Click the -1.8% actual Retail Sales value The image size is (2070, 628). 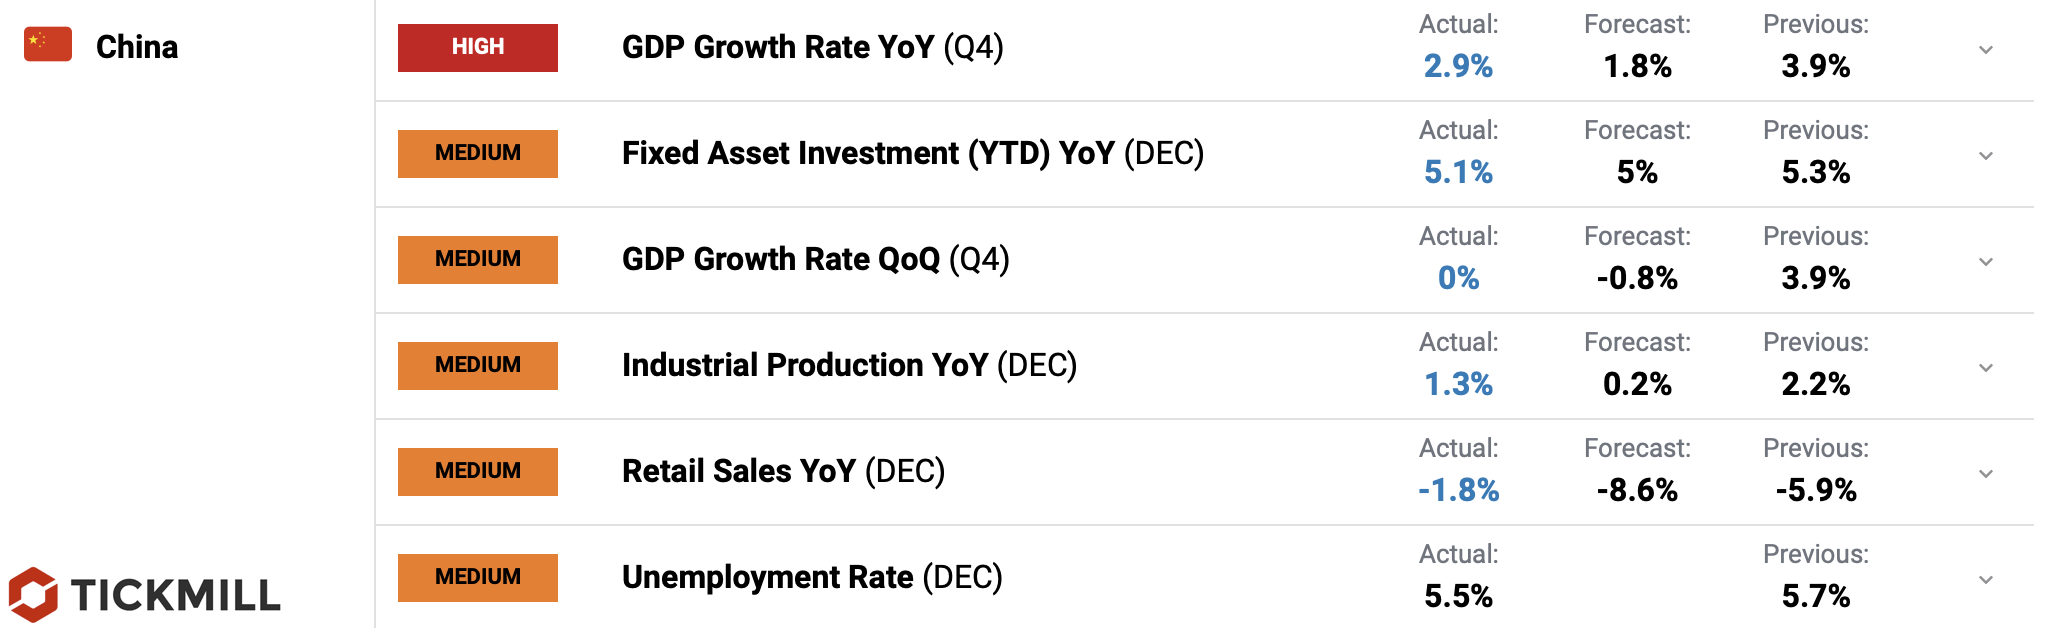[x=1458, y=490]
